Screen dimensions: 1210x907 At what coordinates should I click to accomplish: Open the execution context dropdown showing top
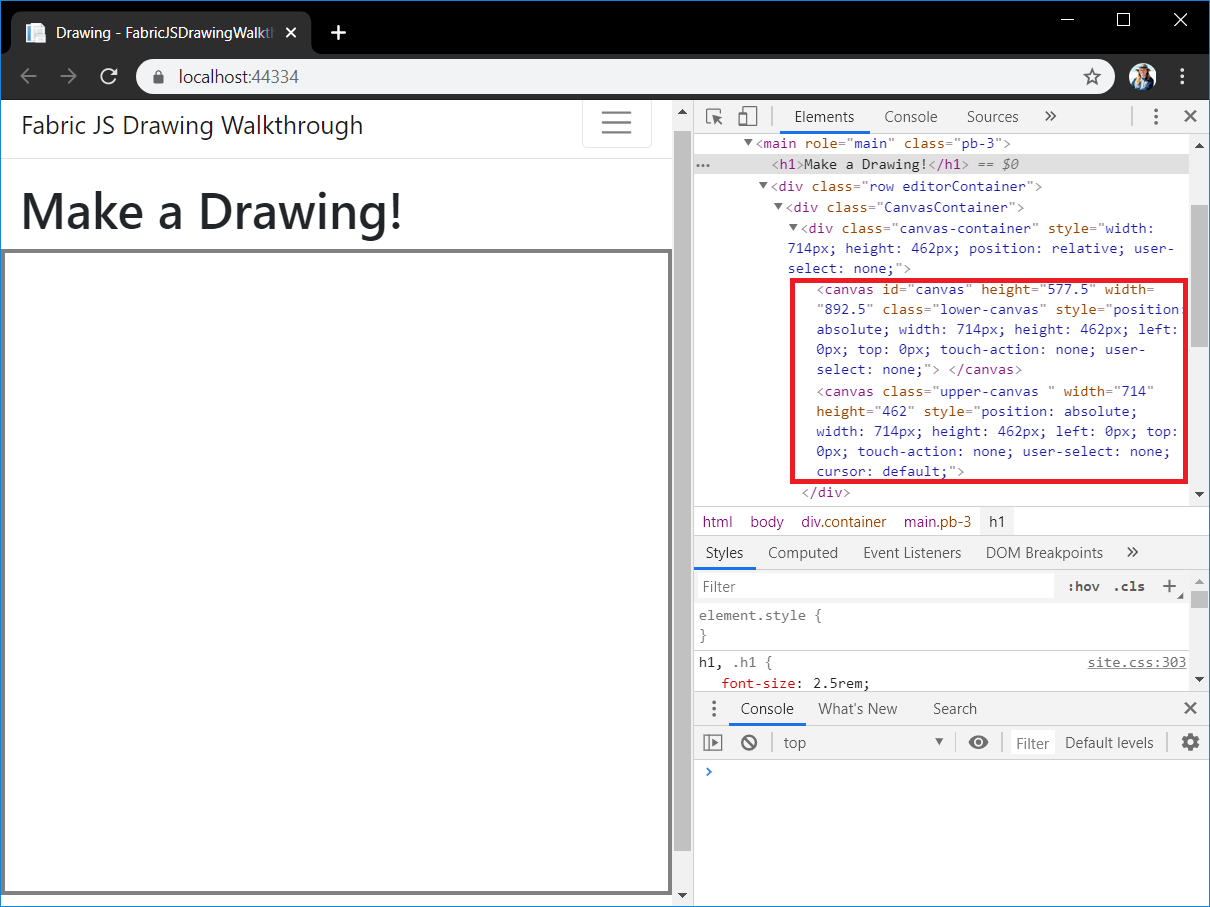click(862, 742)
